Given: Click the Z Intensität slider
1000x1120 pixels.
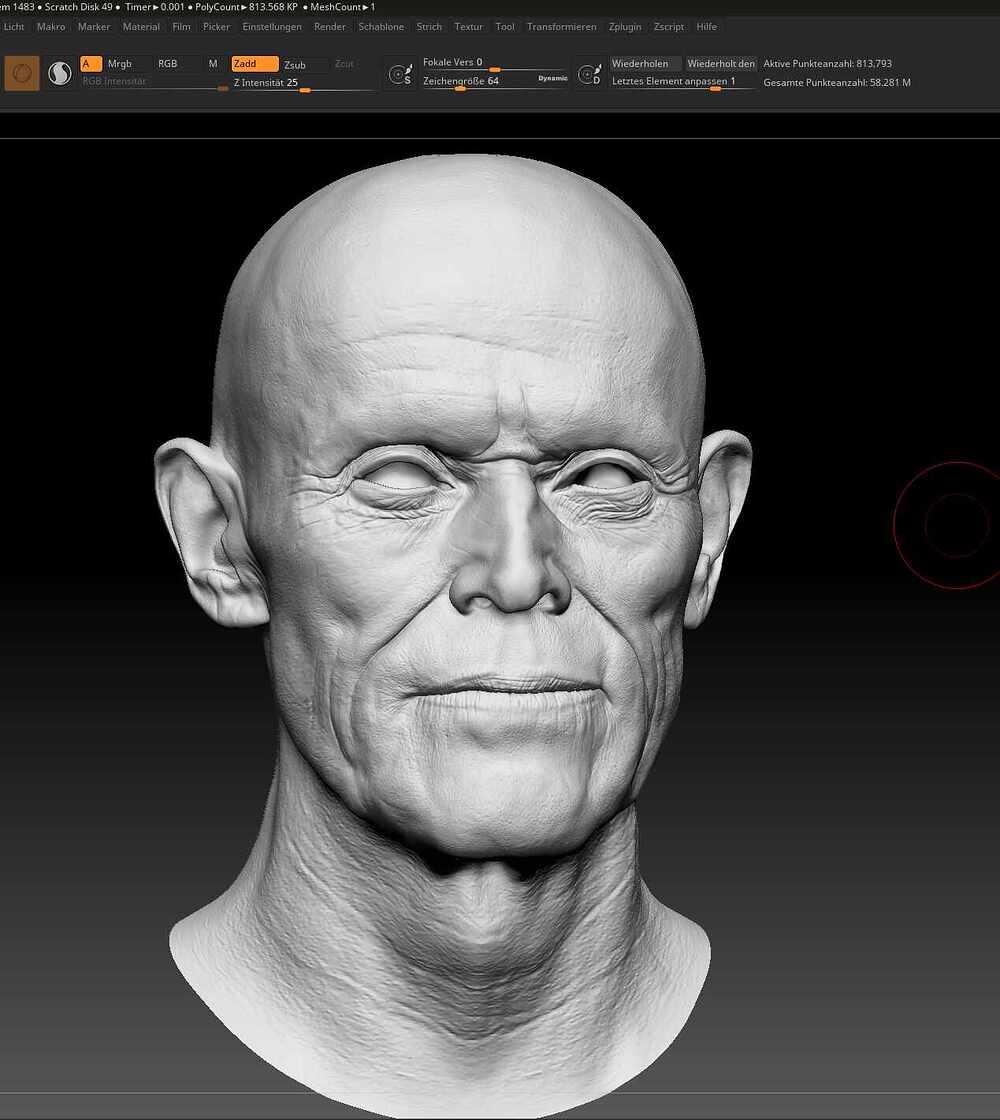Looking at the screenshot, I should 304,84.
